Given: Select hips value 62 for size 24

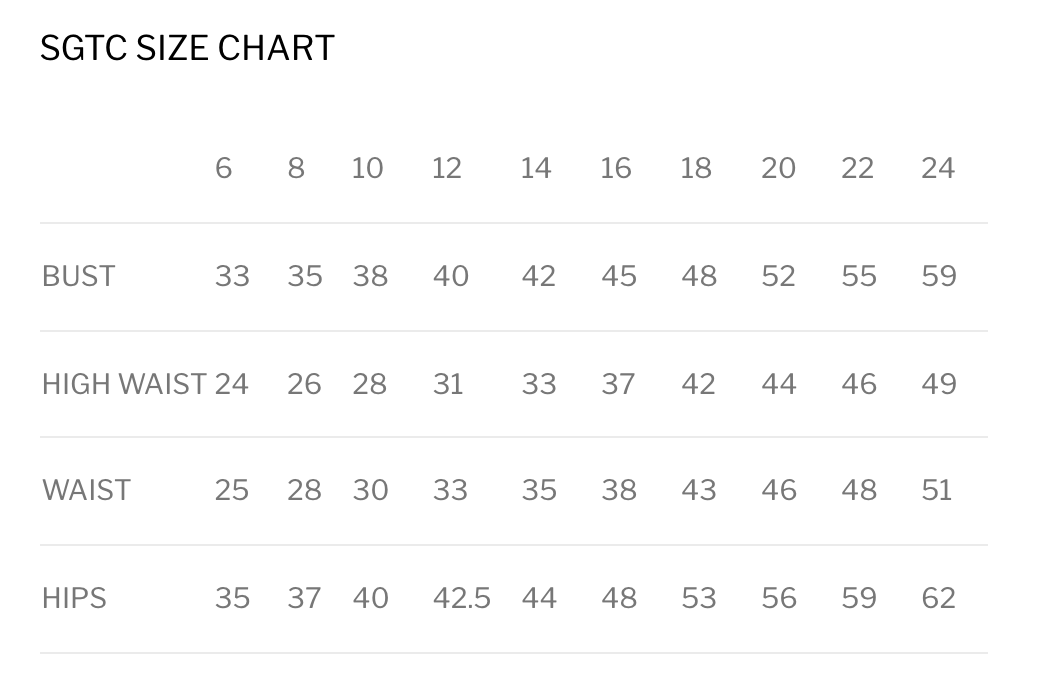Looking at the screenshot, I should point(939,598).
